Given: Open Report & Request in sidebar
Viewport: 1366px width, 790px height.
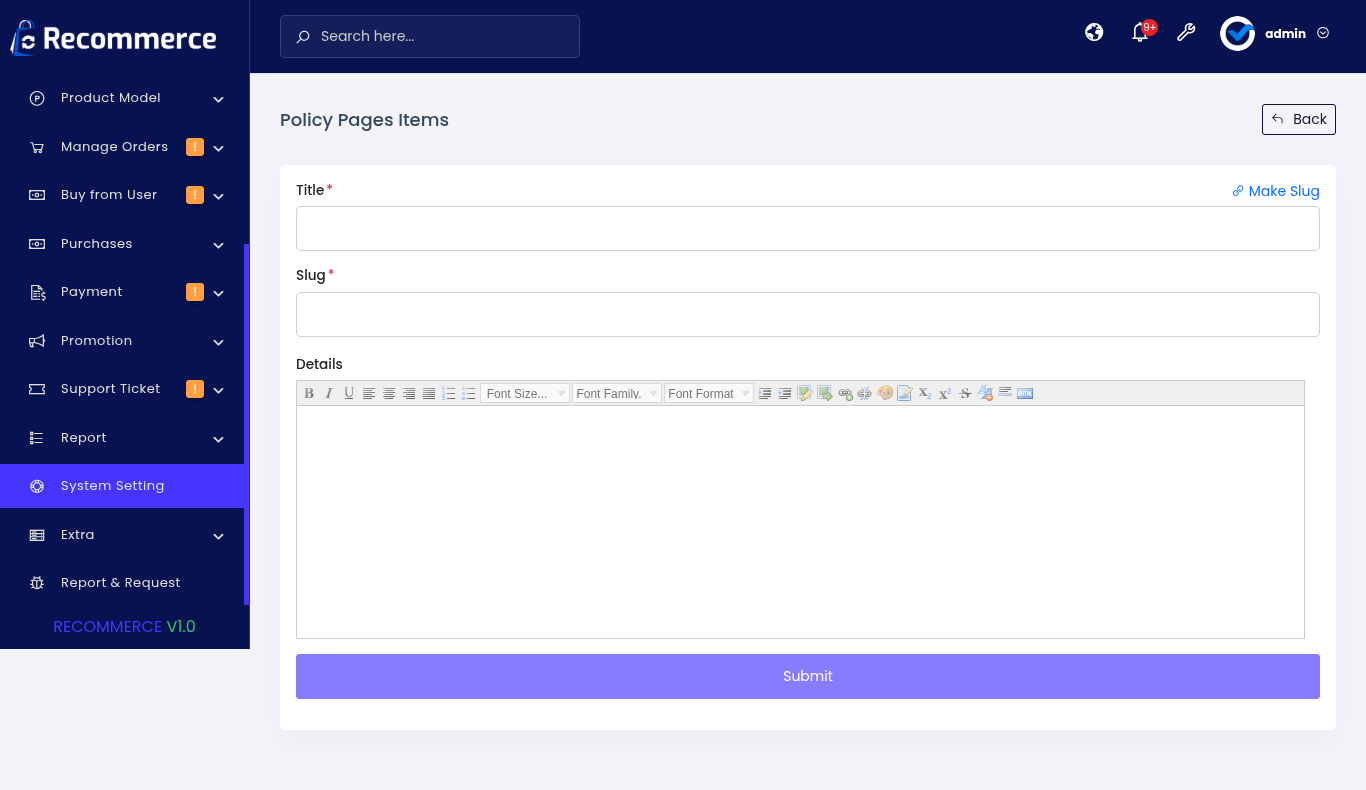Looking at the screenshot, I should coord(122,583).
